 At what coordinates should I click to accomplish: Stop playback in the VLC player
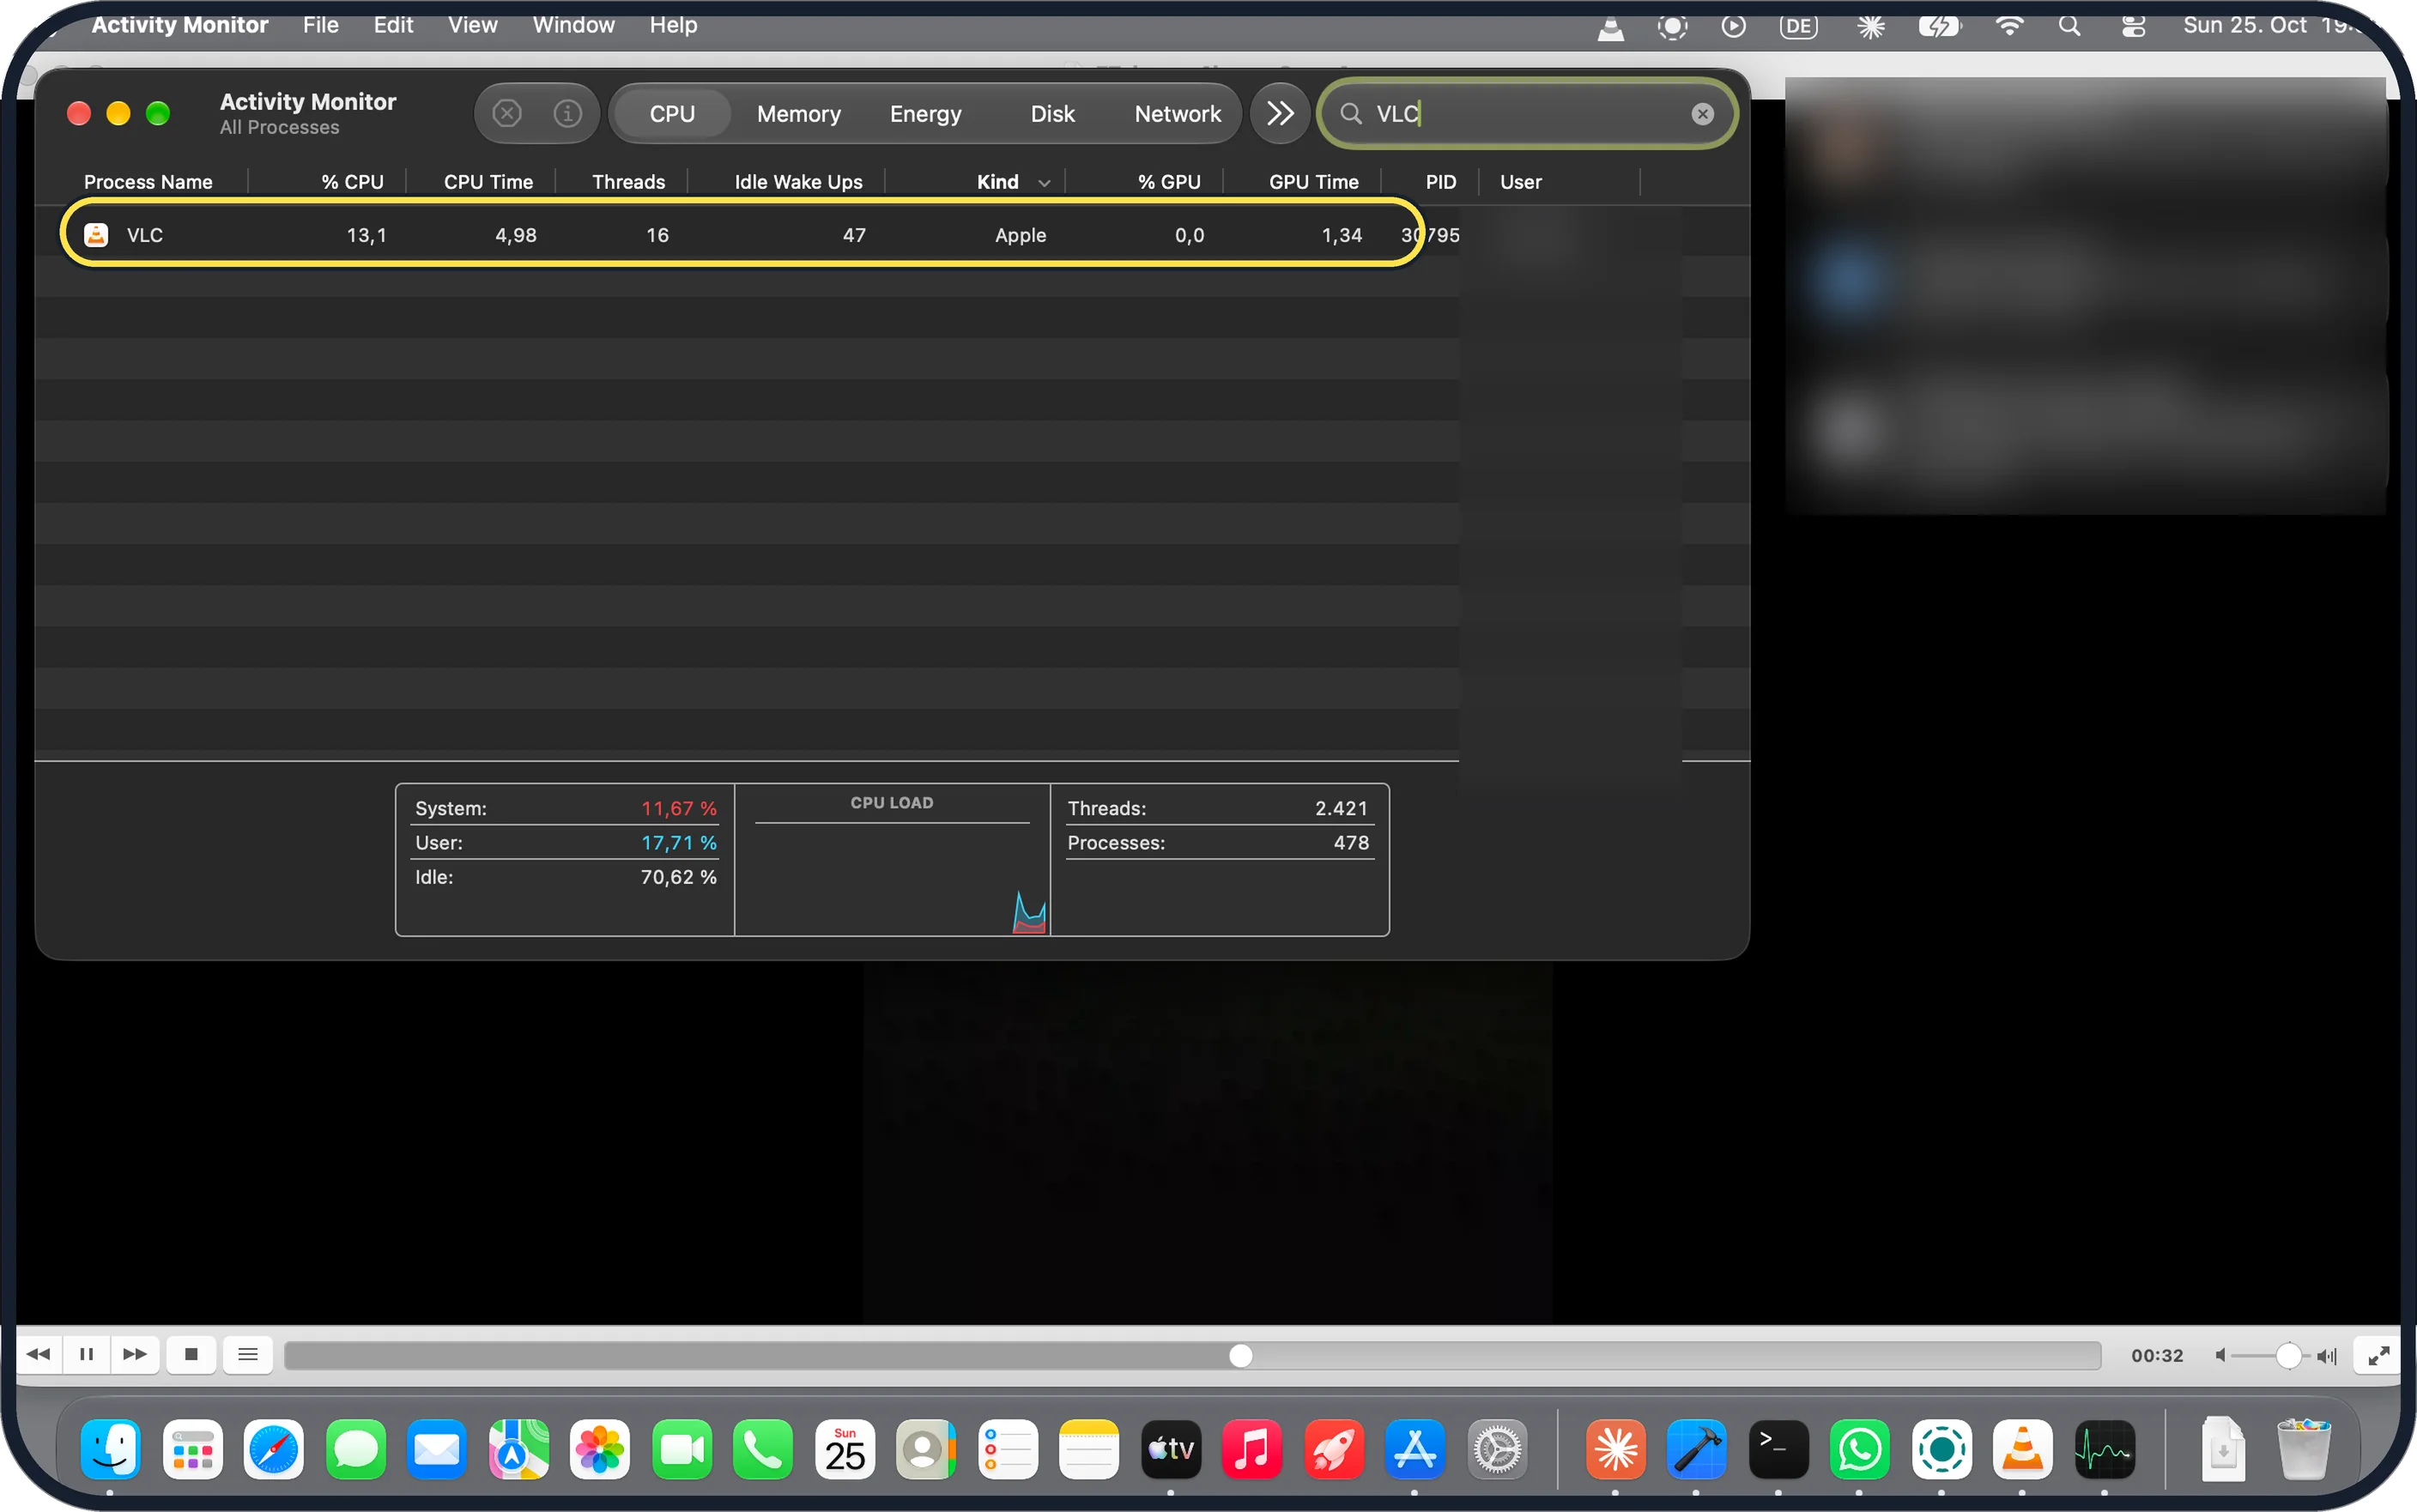[x=191, y=1355]
